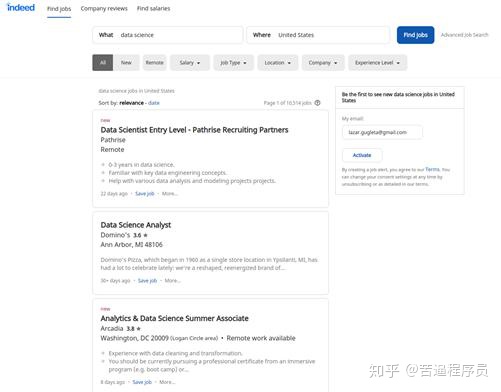Expand the Company dropdown

pyautogui.click(x=323, y=63)
